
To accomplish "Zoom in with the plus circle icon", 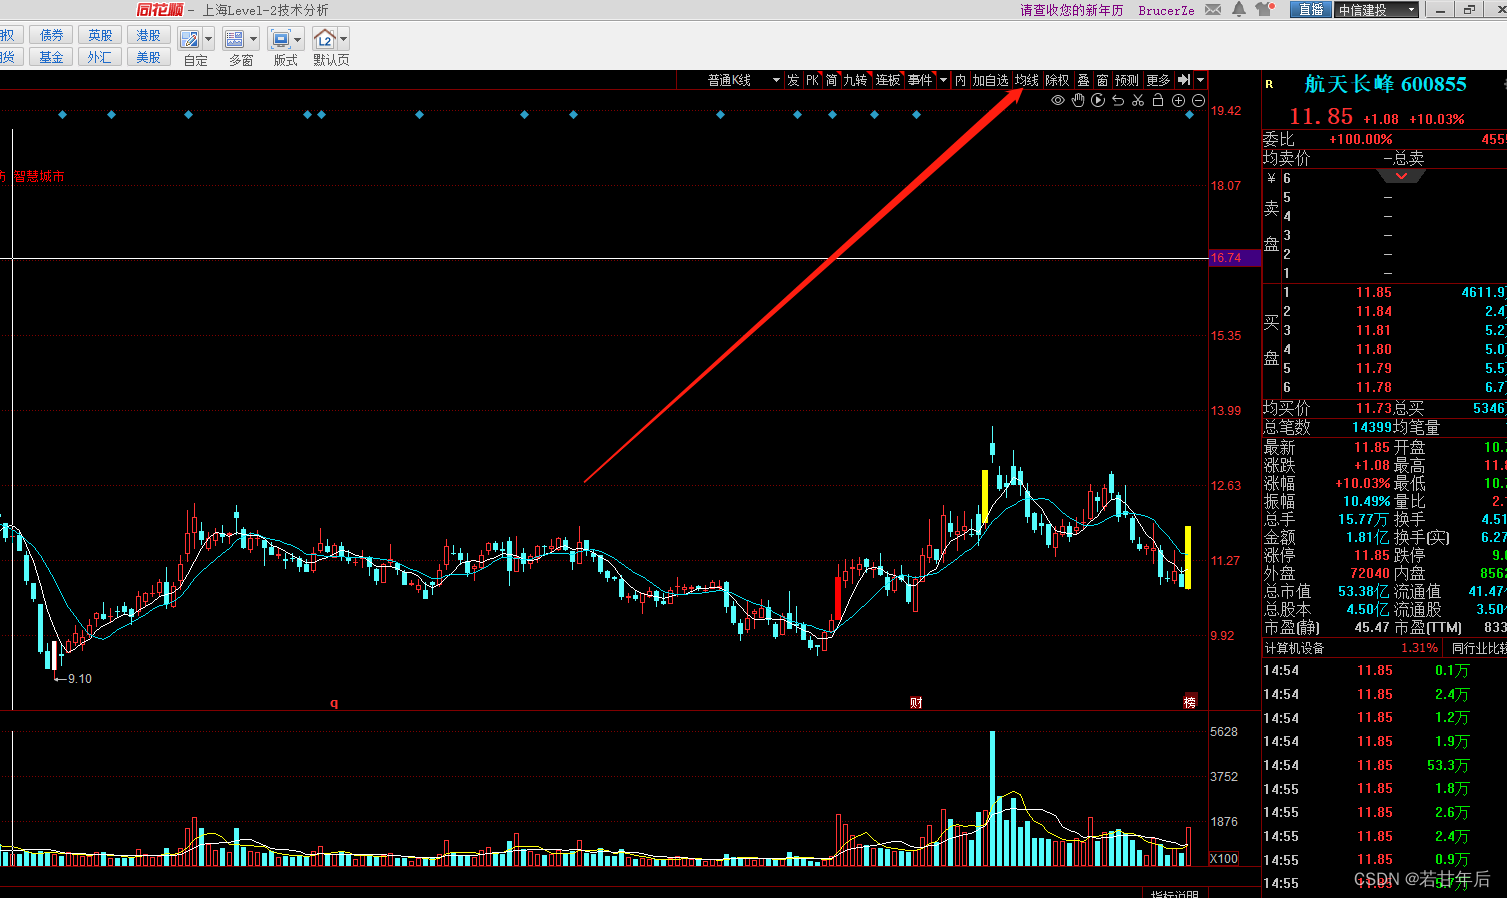I will (x=1178, y=101).
